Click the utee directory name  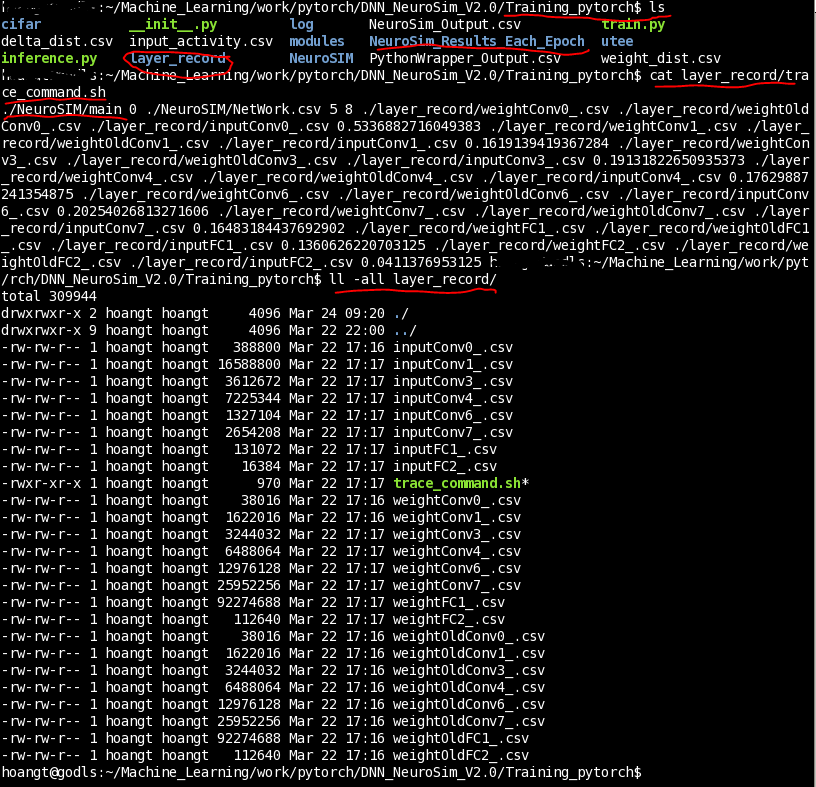tap(616, 41)
